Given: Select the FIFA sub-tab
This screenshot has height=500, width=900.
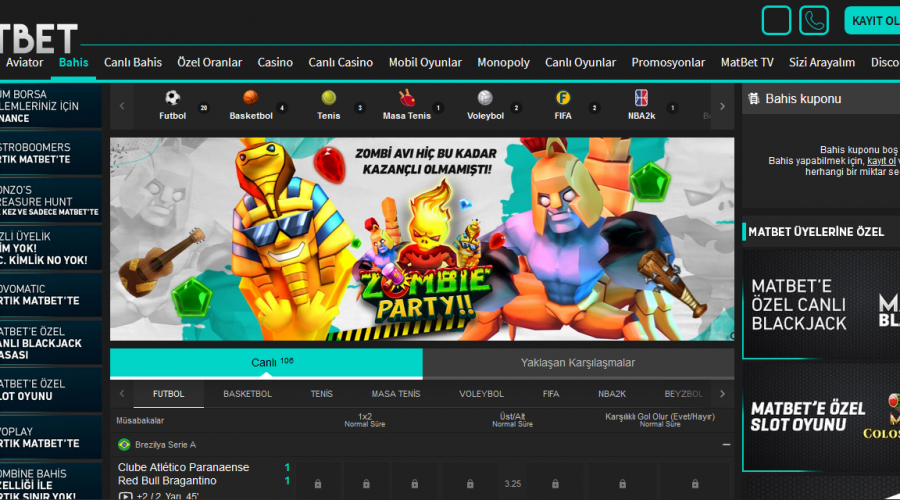Looking at the screenshot, I should coord(550,394).
